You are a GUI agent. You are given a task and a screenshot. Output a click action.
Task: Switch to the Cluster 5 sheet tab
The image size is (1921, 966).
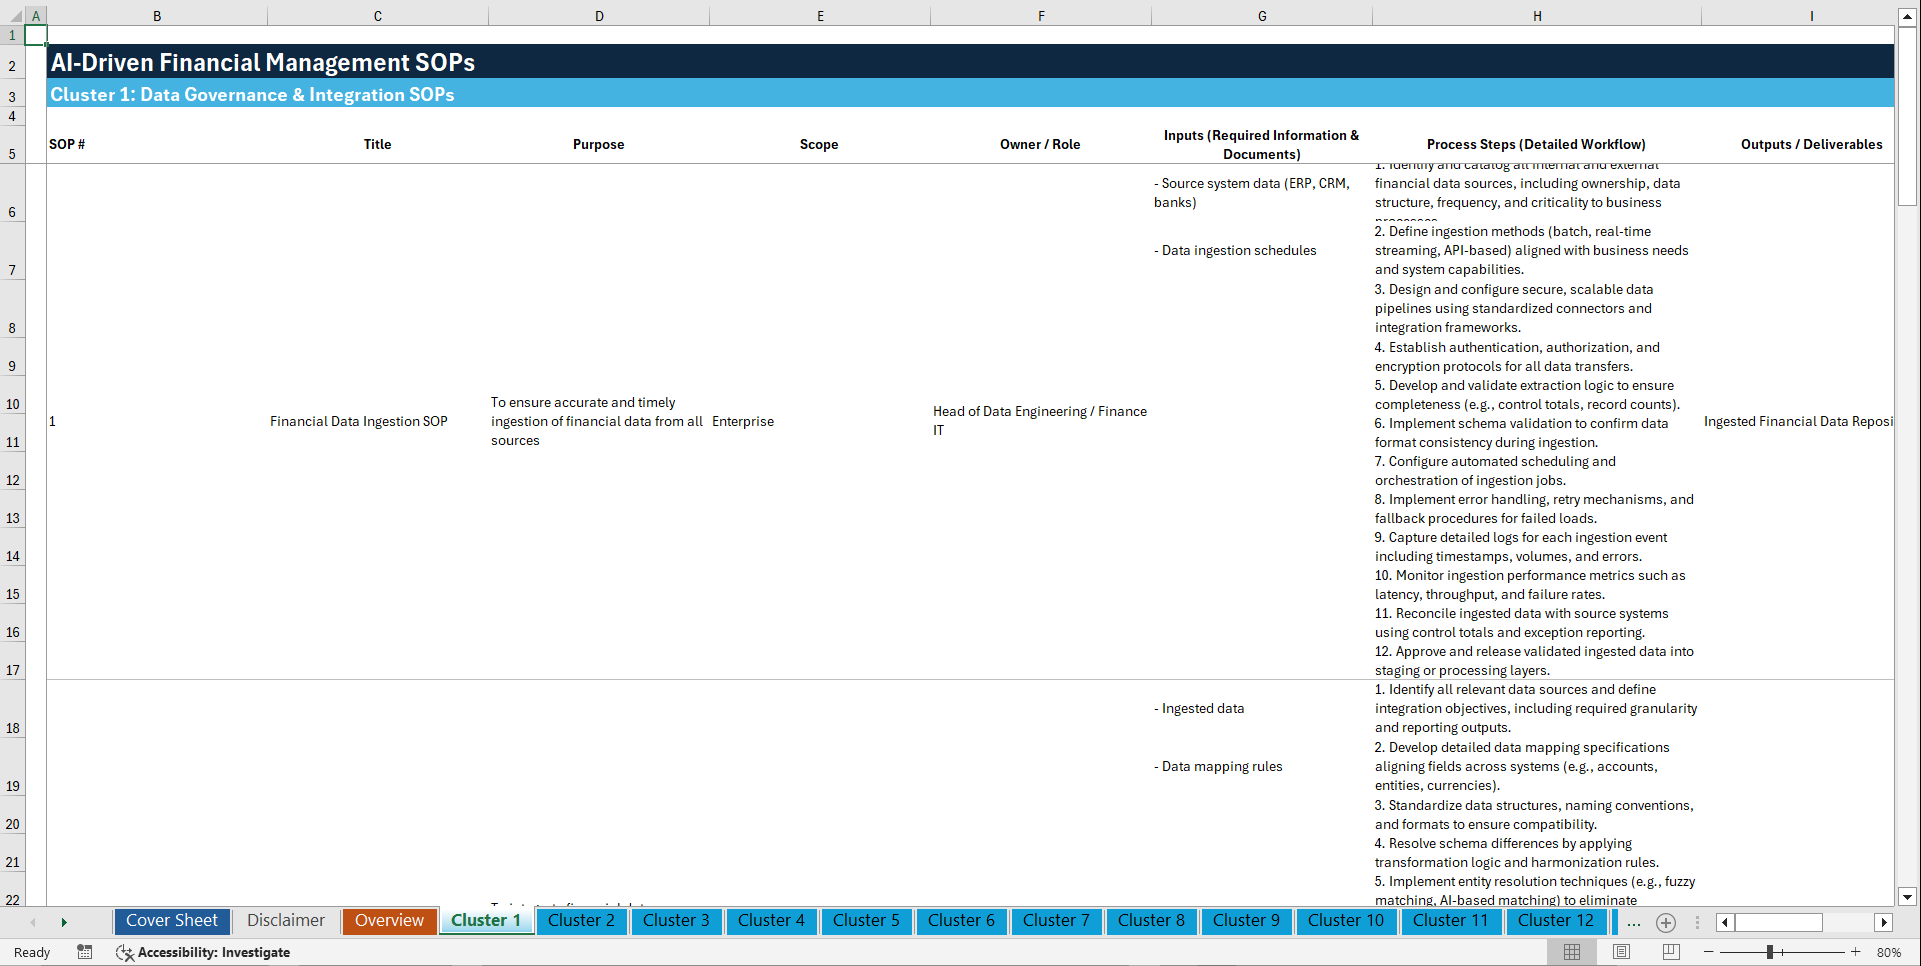click(x=866, y=921)
